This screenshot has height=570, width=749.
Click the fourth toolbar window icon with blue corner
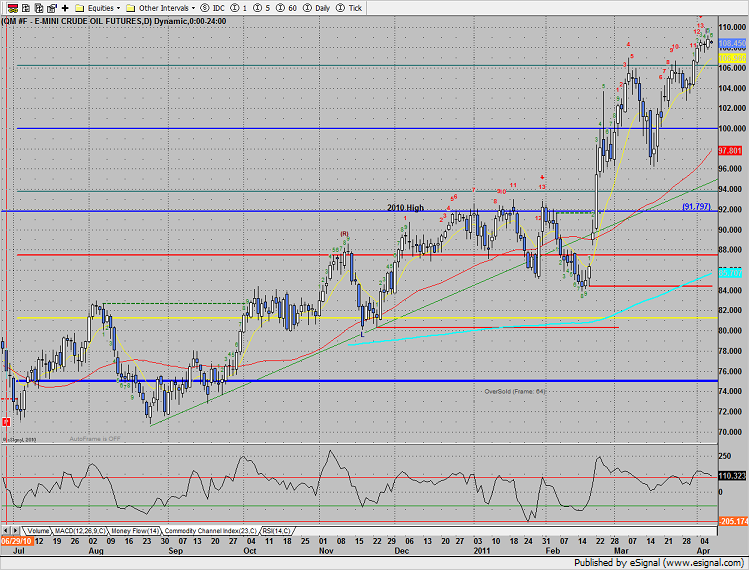[x=52, y=8]
